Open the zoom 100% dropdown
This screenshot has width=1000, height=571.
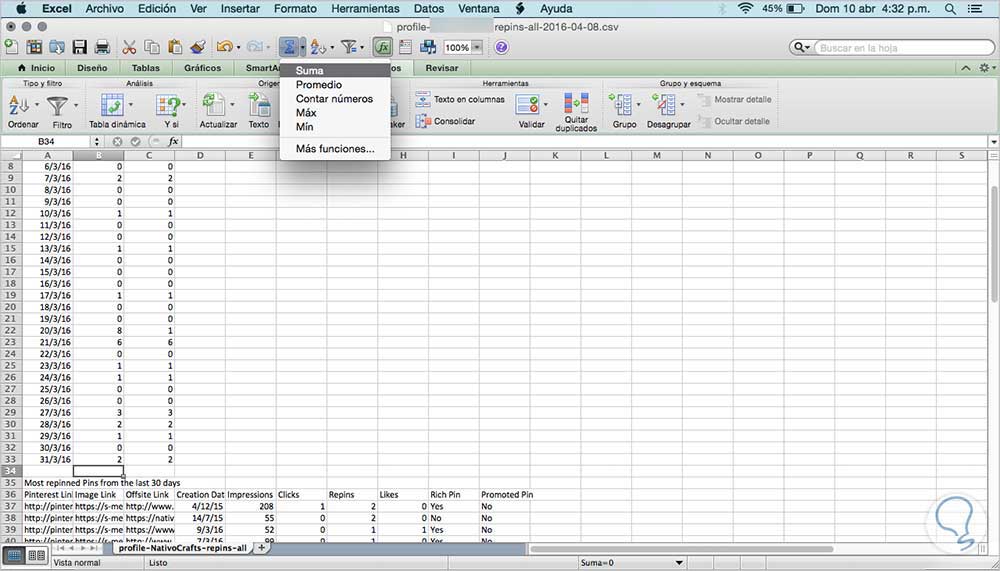coord(476,47)
